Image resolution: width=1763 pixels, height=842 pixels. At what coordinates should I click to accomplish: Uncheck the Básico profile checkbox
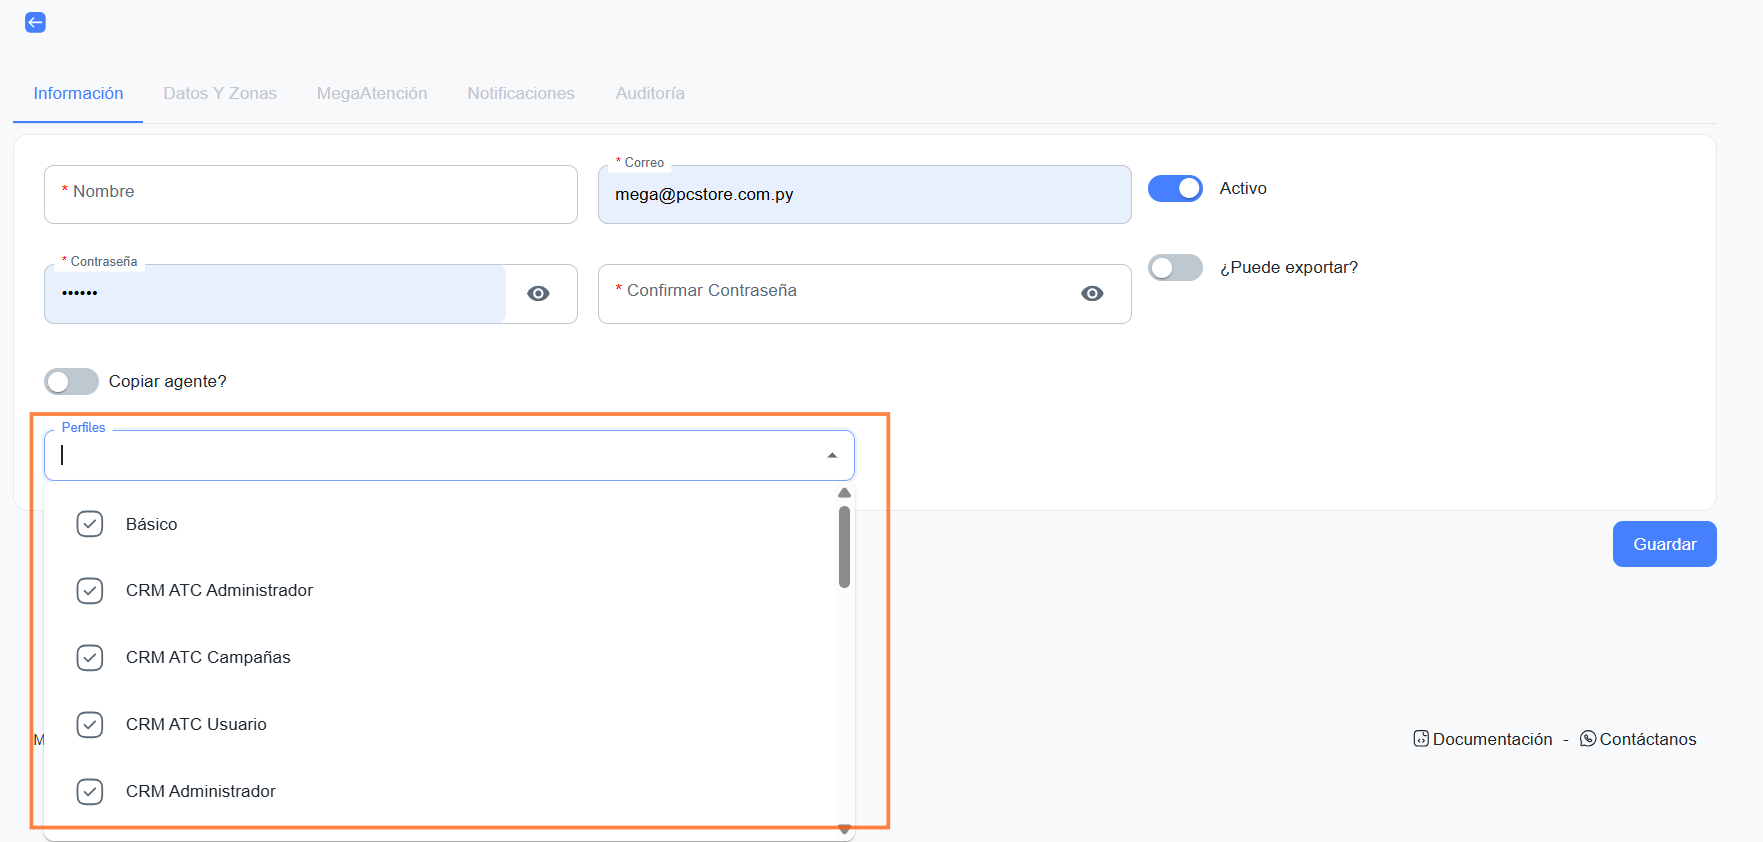click(x=90, y=524)
